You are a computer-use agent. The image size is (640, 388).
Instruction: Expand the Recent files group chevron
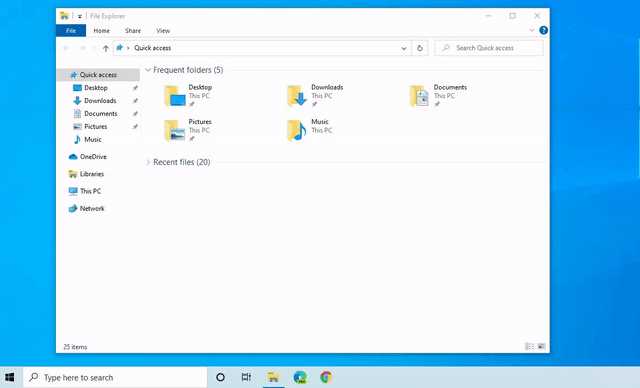[x=148, y=162]
